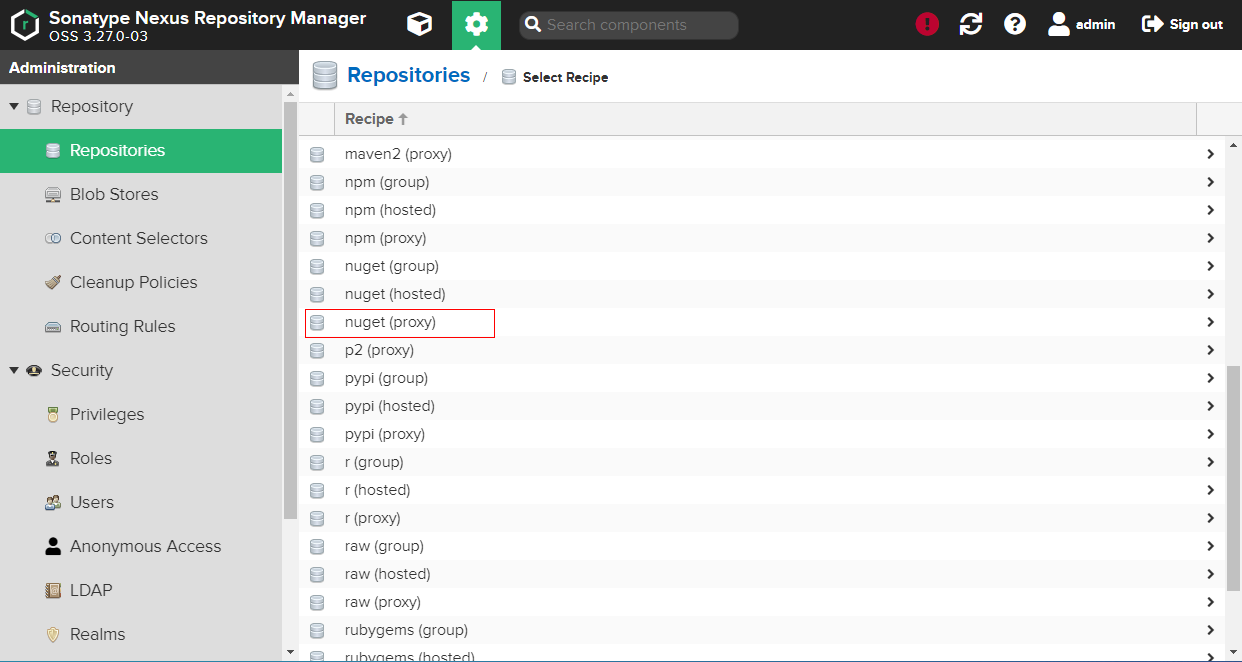Open Anonymous Access menu item
1242x662 pixels.
(141, 547)
